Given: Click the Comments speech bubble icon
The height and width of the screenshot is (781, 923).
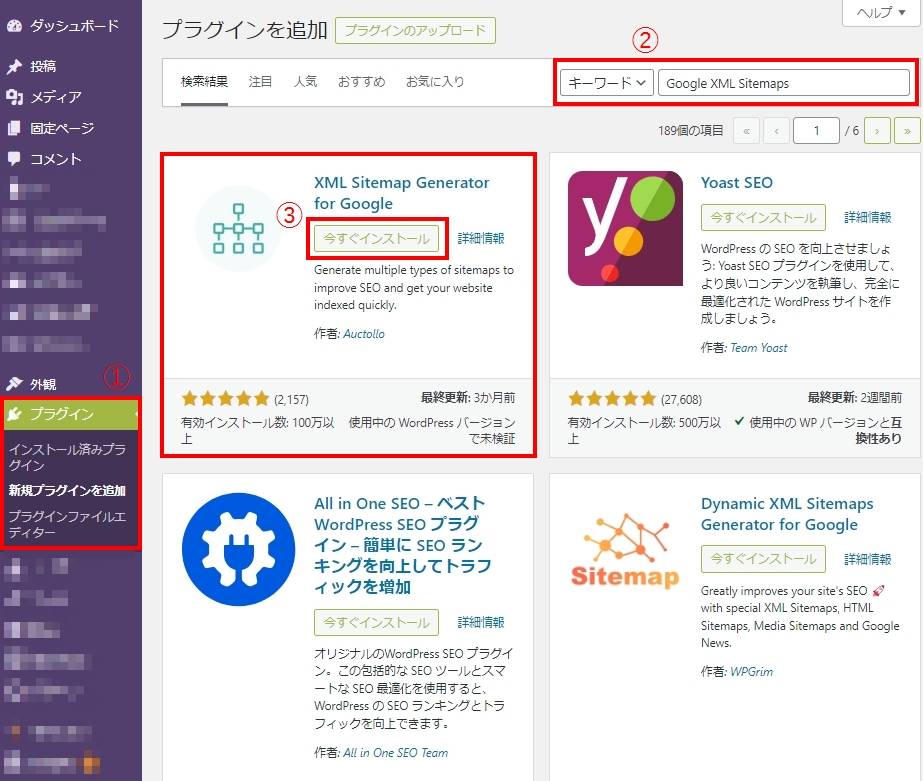Looking at the screenshot, I should pyautogui.click(x=14, y=159).
